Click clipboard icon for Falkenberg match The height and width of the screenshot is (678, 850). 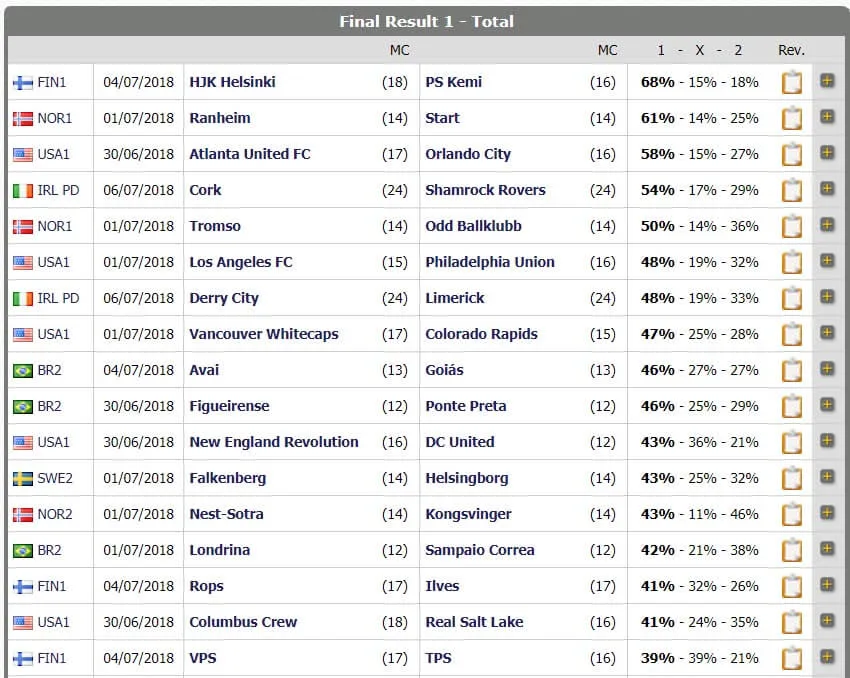coord(791,478)
